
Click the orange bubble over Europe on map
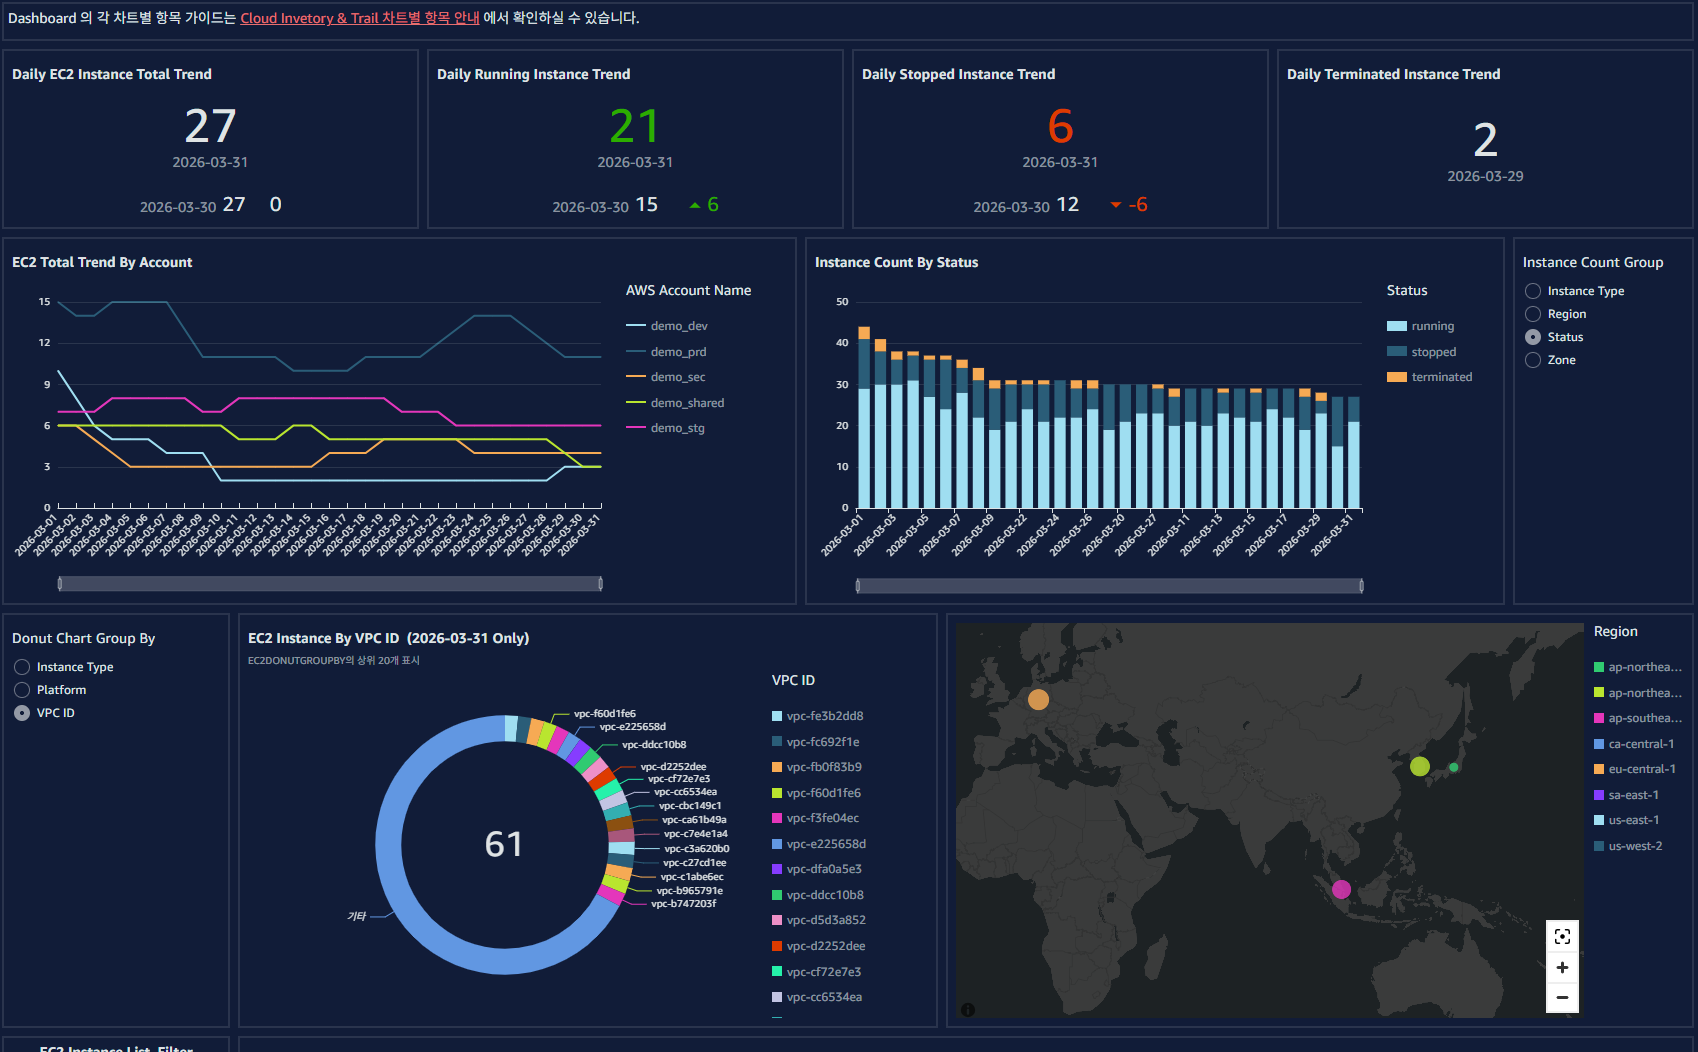pos(1039,699)
